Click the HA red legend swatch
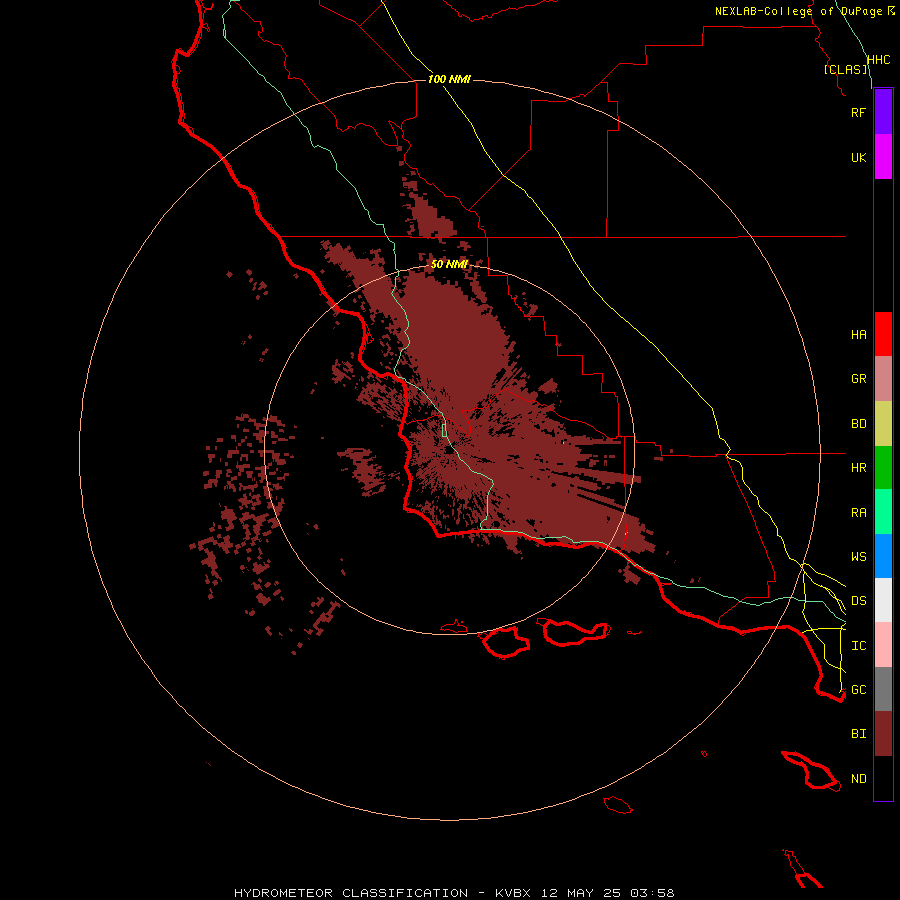900x900 pixels. coord(883,334)
